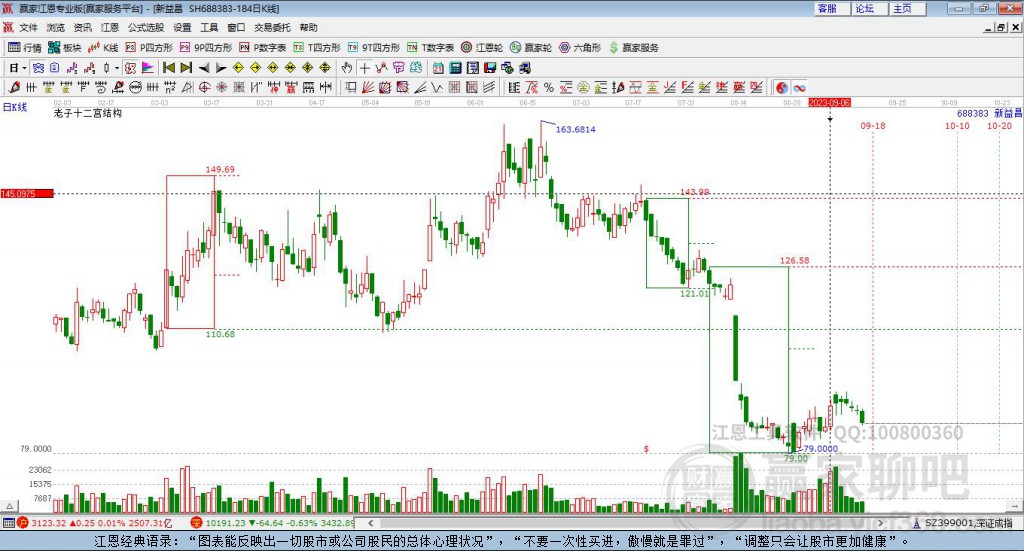Image resolution: width=1024 pixels, height=551 pixels.
Task: Click the 论坛 forum button
Action: (870, 8)
